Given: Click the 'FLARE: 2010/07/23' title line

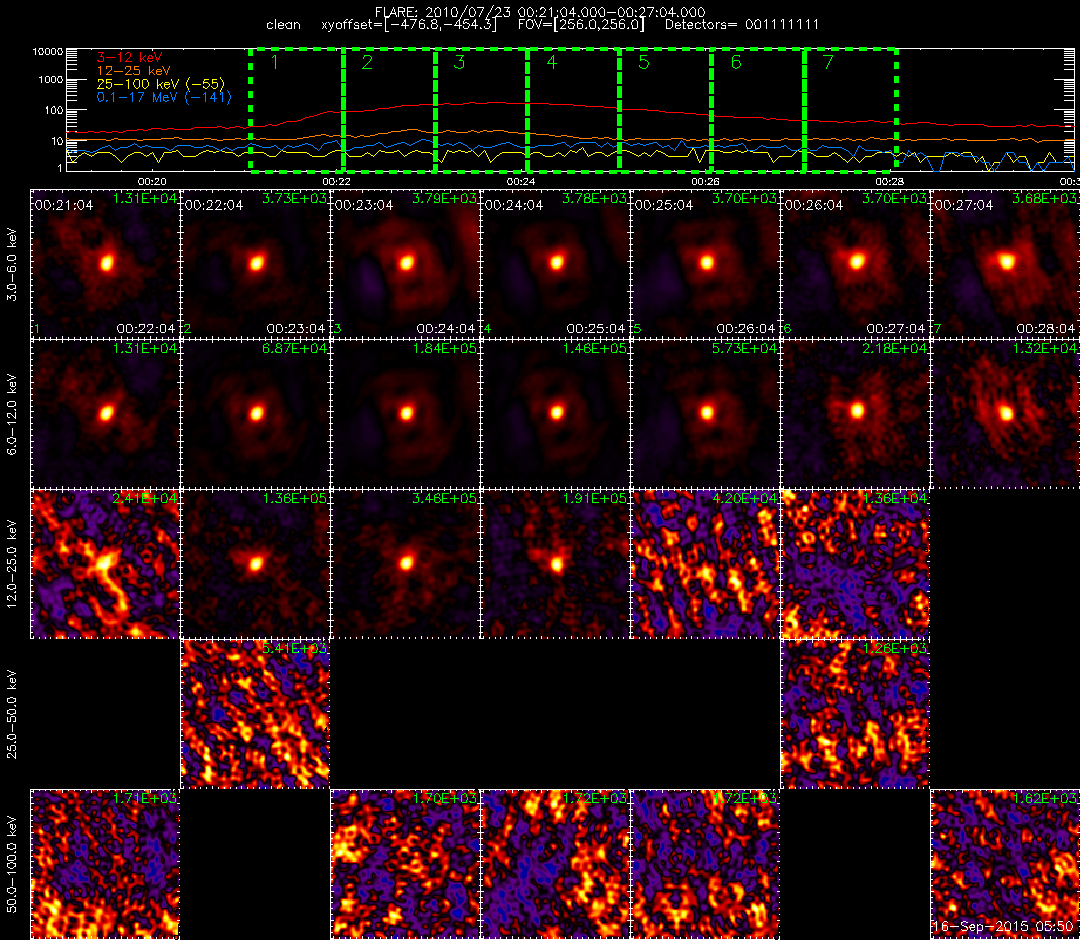Looking at the screenshot, I should point(539,12).
